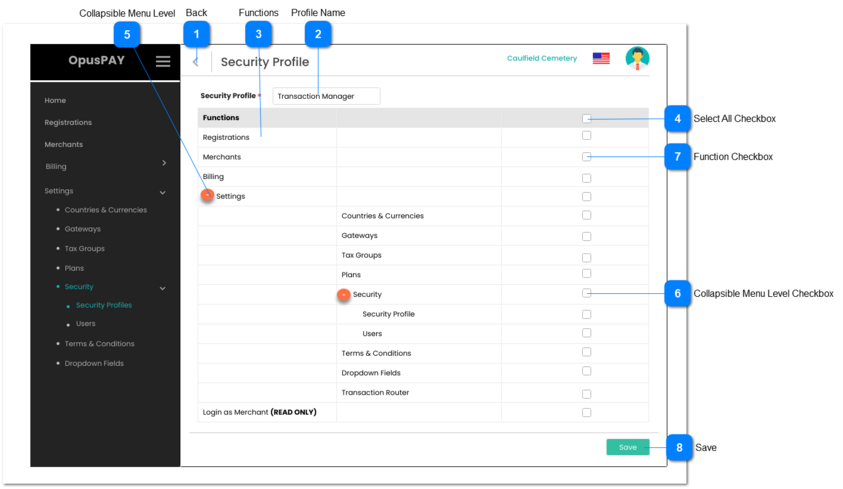
Task: Click the Save button
Action: tap(627, 447)
